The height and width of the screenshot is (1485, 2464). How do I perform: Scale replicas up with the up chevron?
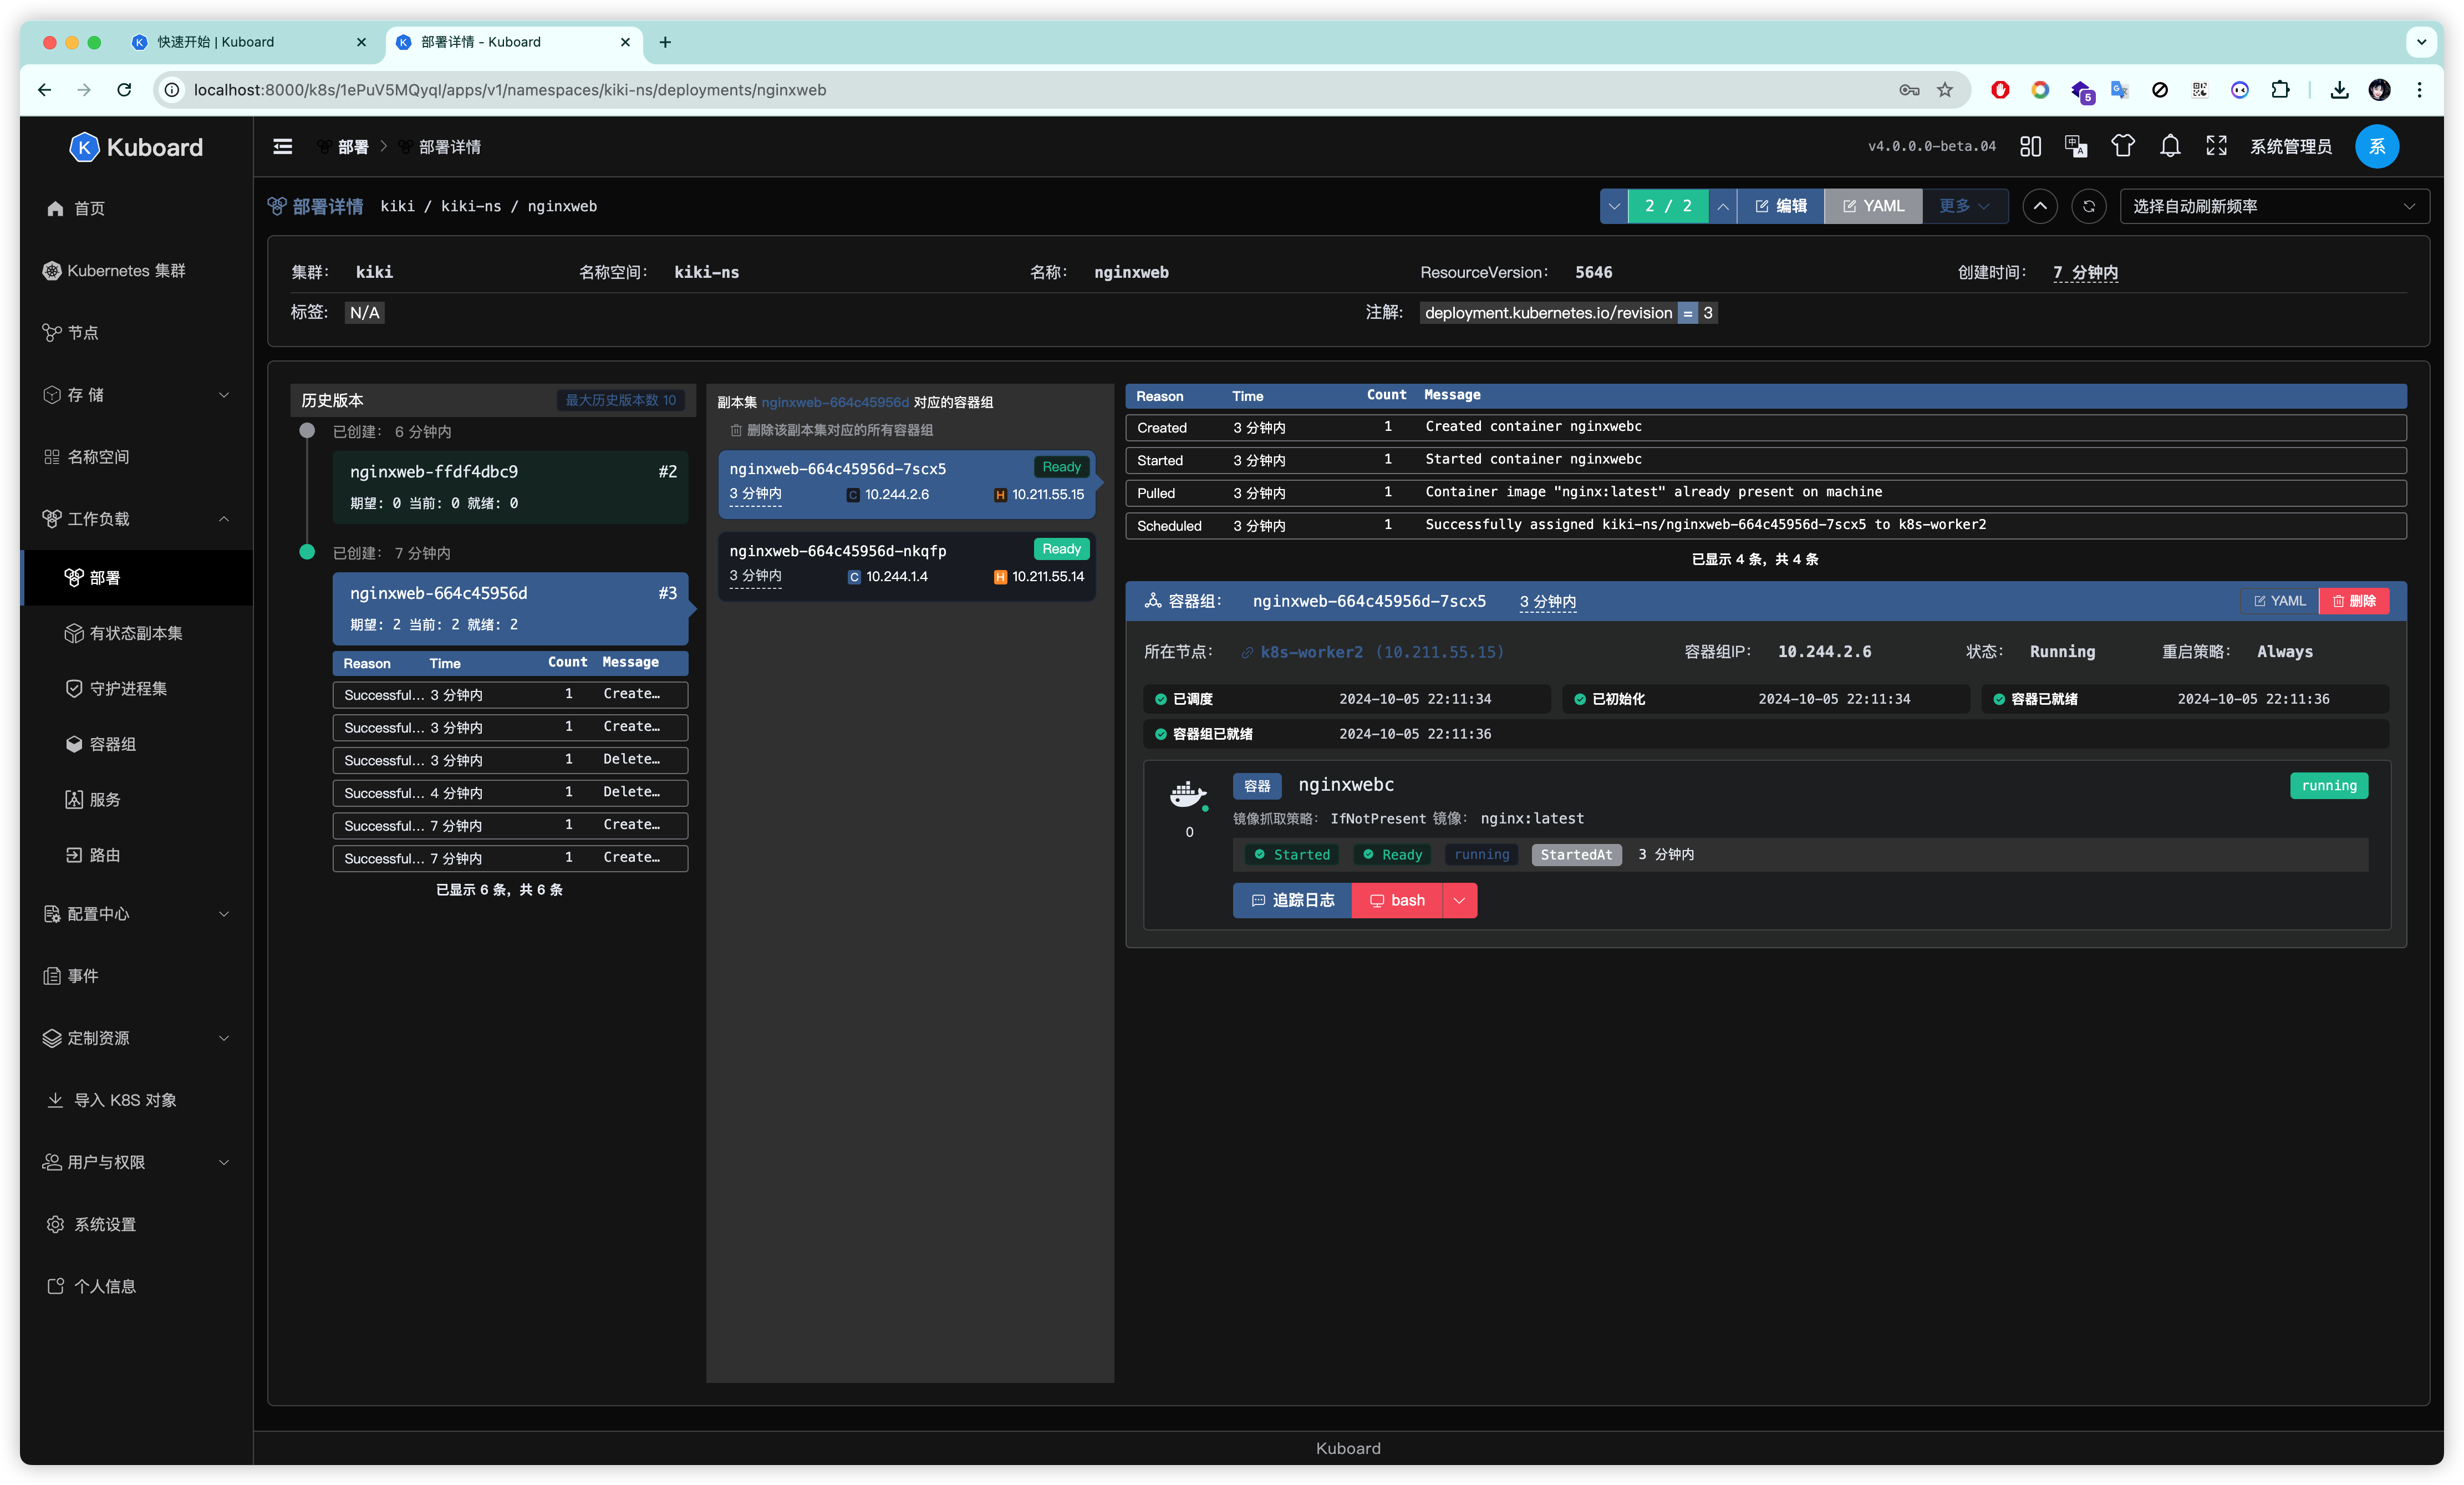tap(1722, 206)
